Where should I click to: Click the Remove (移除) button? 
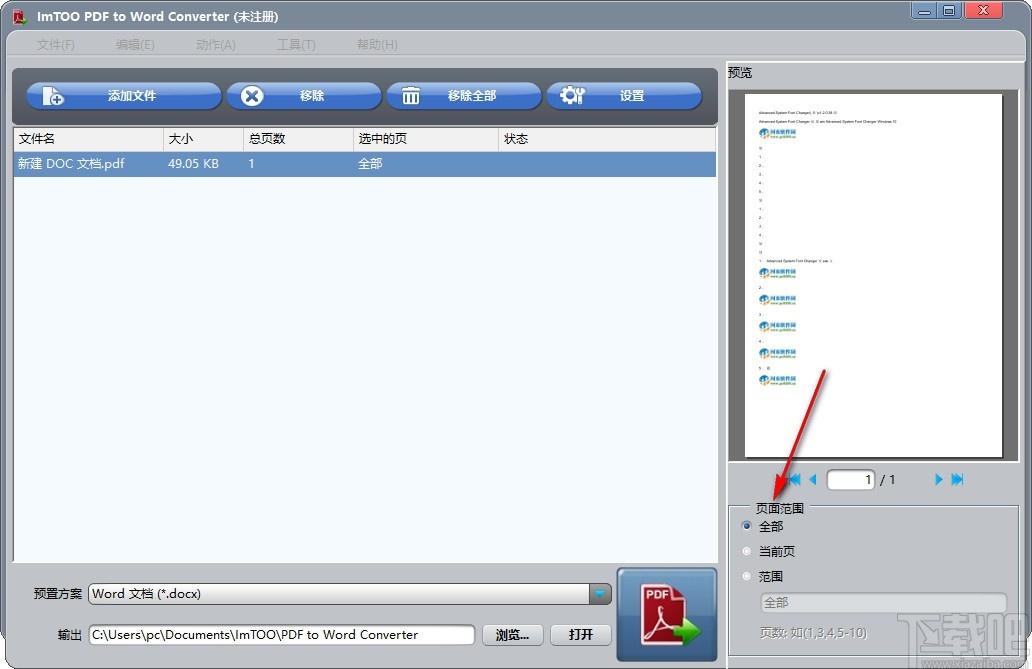(x=304, y=96)
